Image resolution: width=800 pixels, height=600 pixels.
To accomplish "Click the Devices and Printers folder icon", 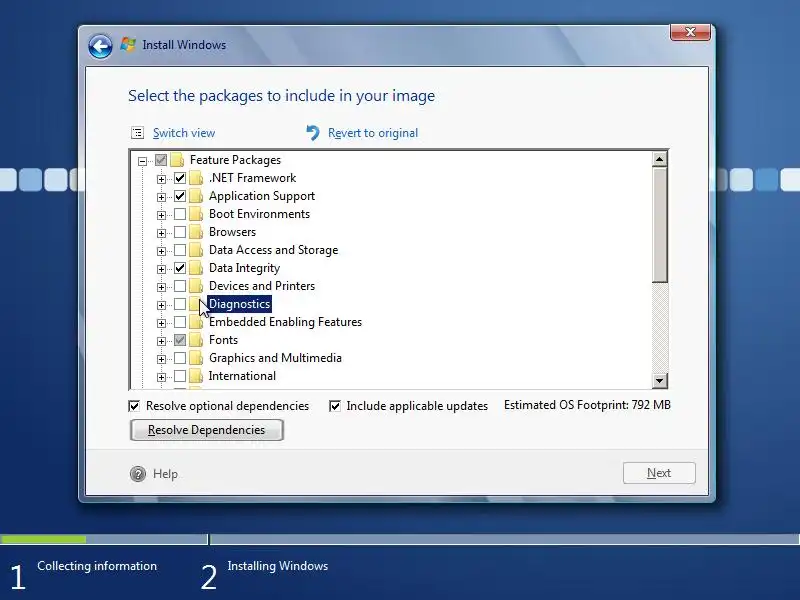I will pos(196,286).
